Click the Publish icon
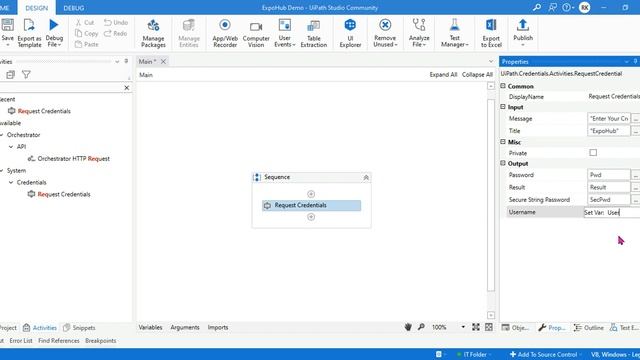640x360 pixels. tap(523, 25)
